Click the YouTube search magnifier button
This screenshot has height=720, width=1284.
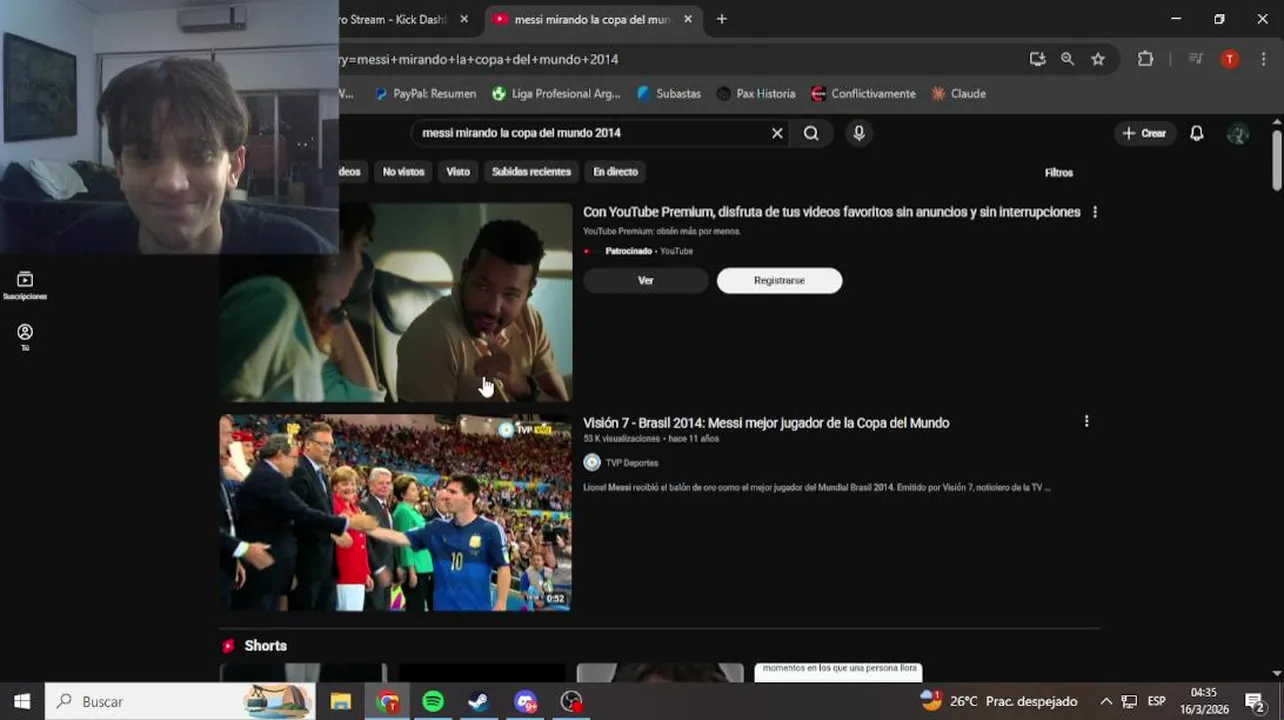(811, 133)
